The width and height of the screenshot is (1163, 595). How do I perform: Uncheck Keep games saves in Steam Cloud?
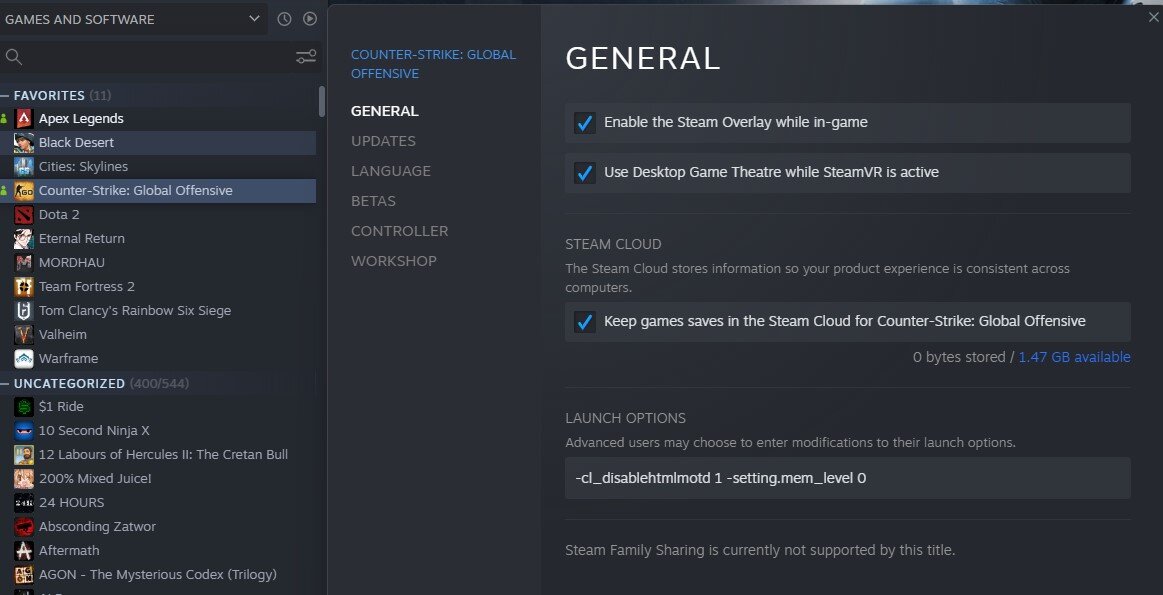[x=585, y=322]
